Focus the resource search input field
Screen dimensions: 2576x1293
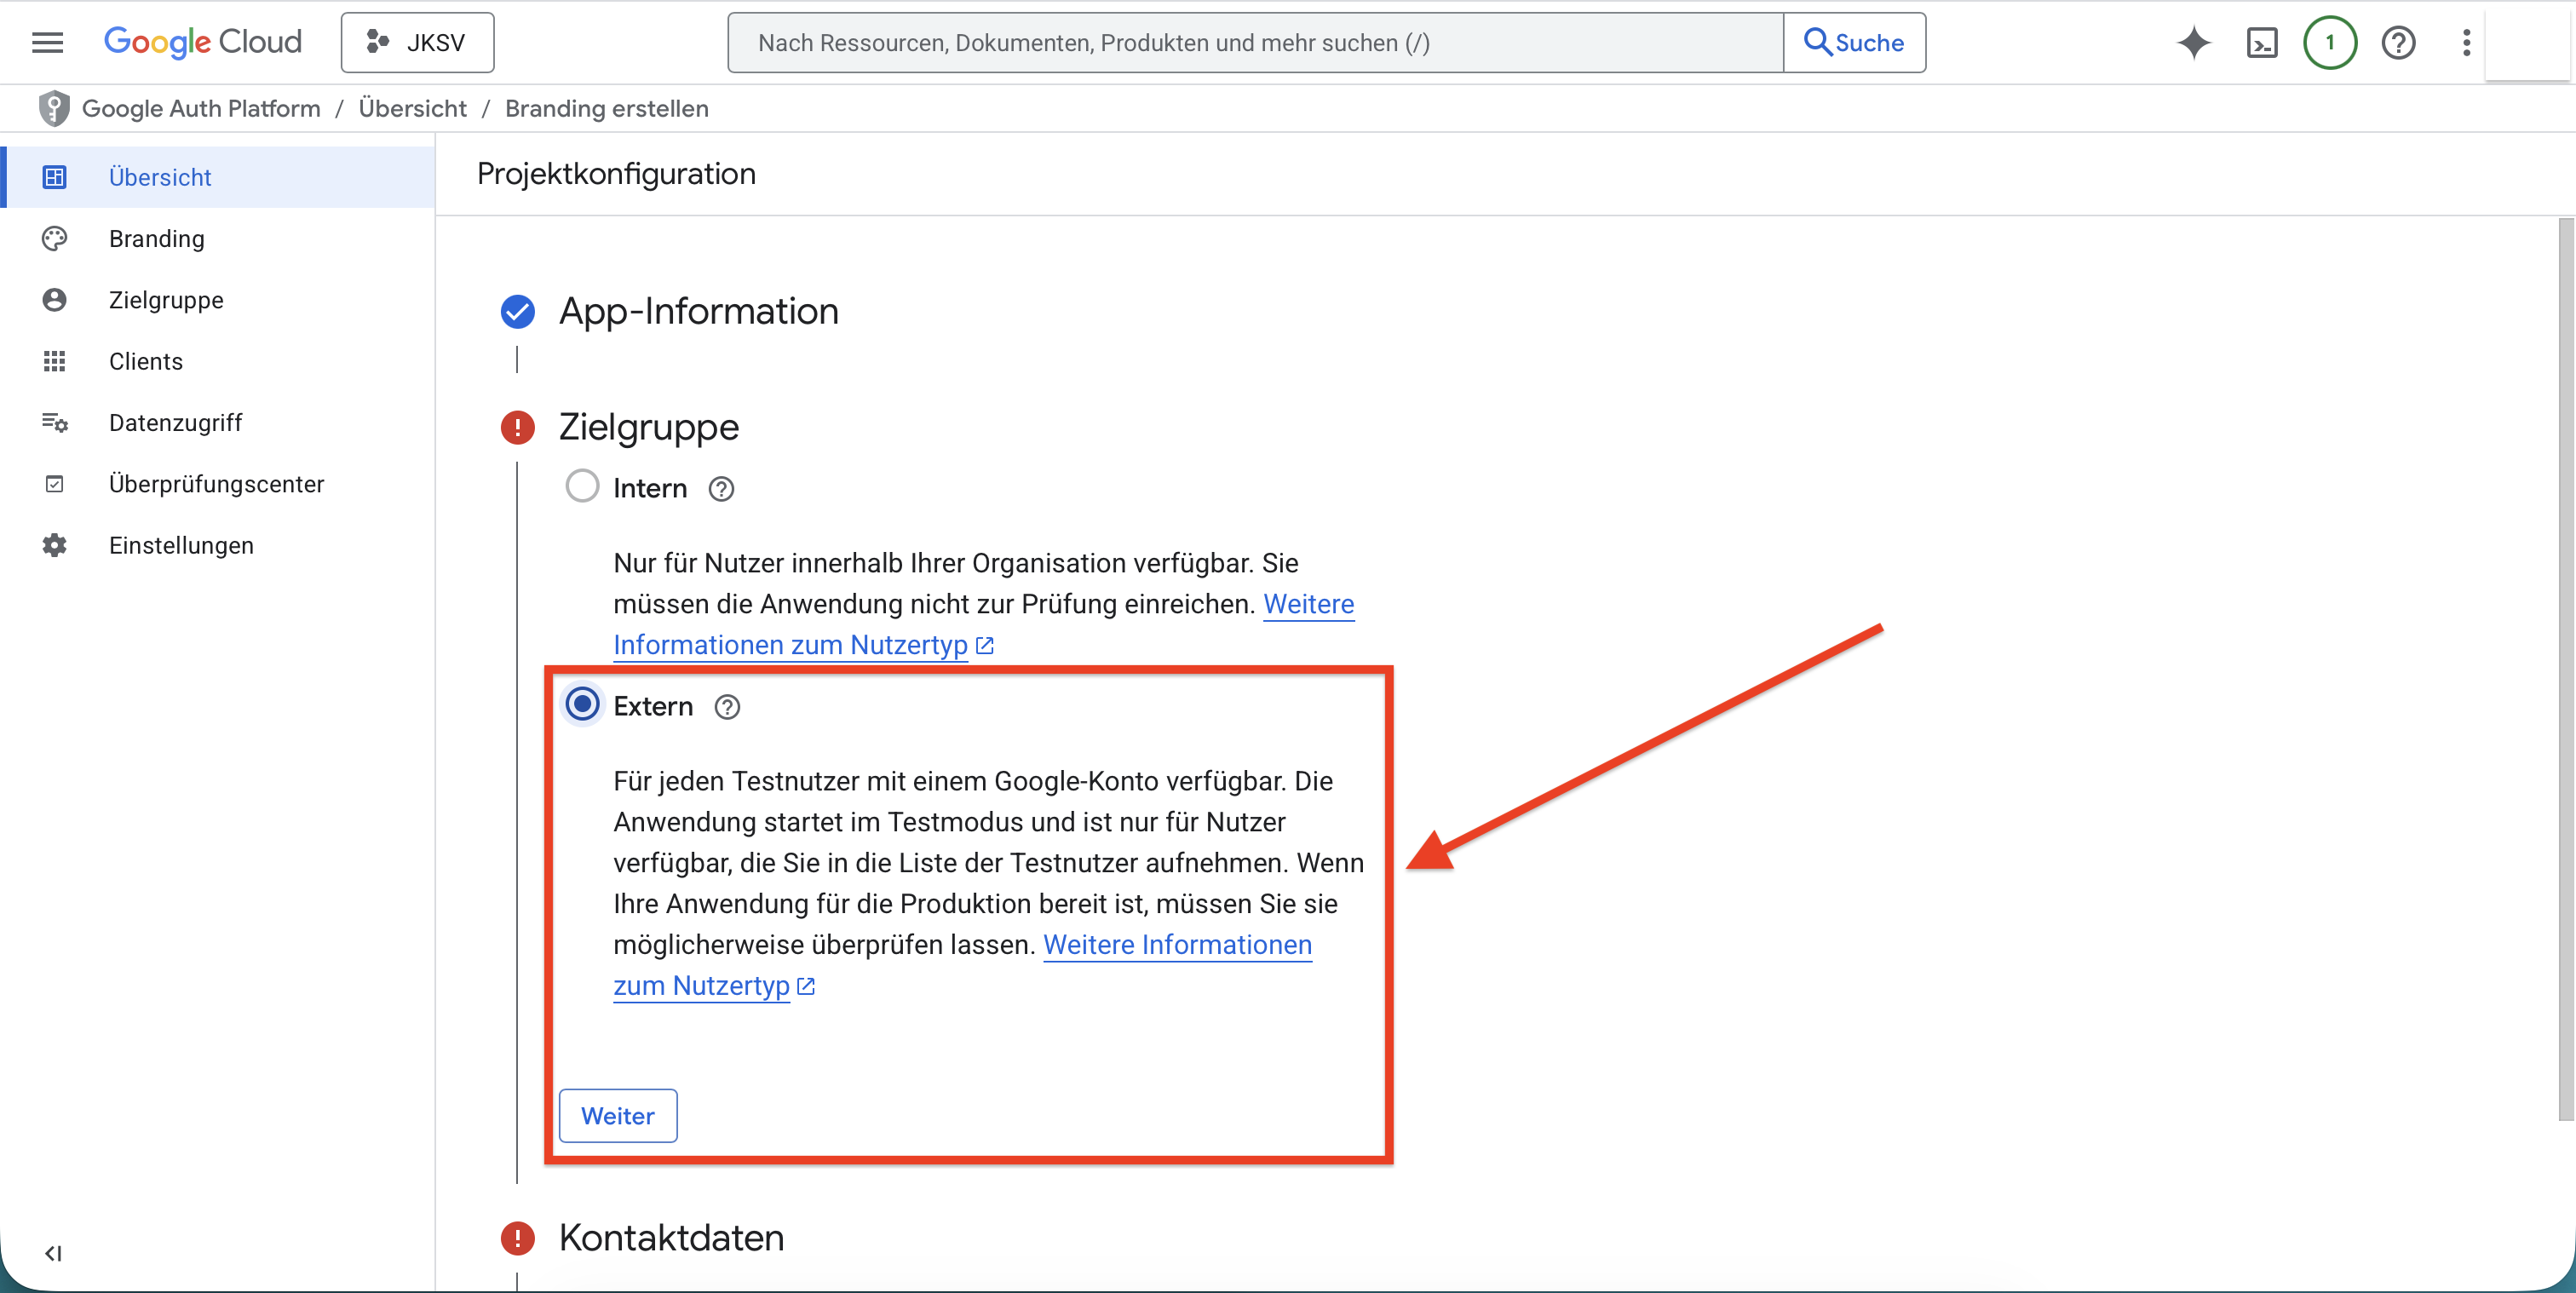pyautogui.click(x=1255, y=42)
